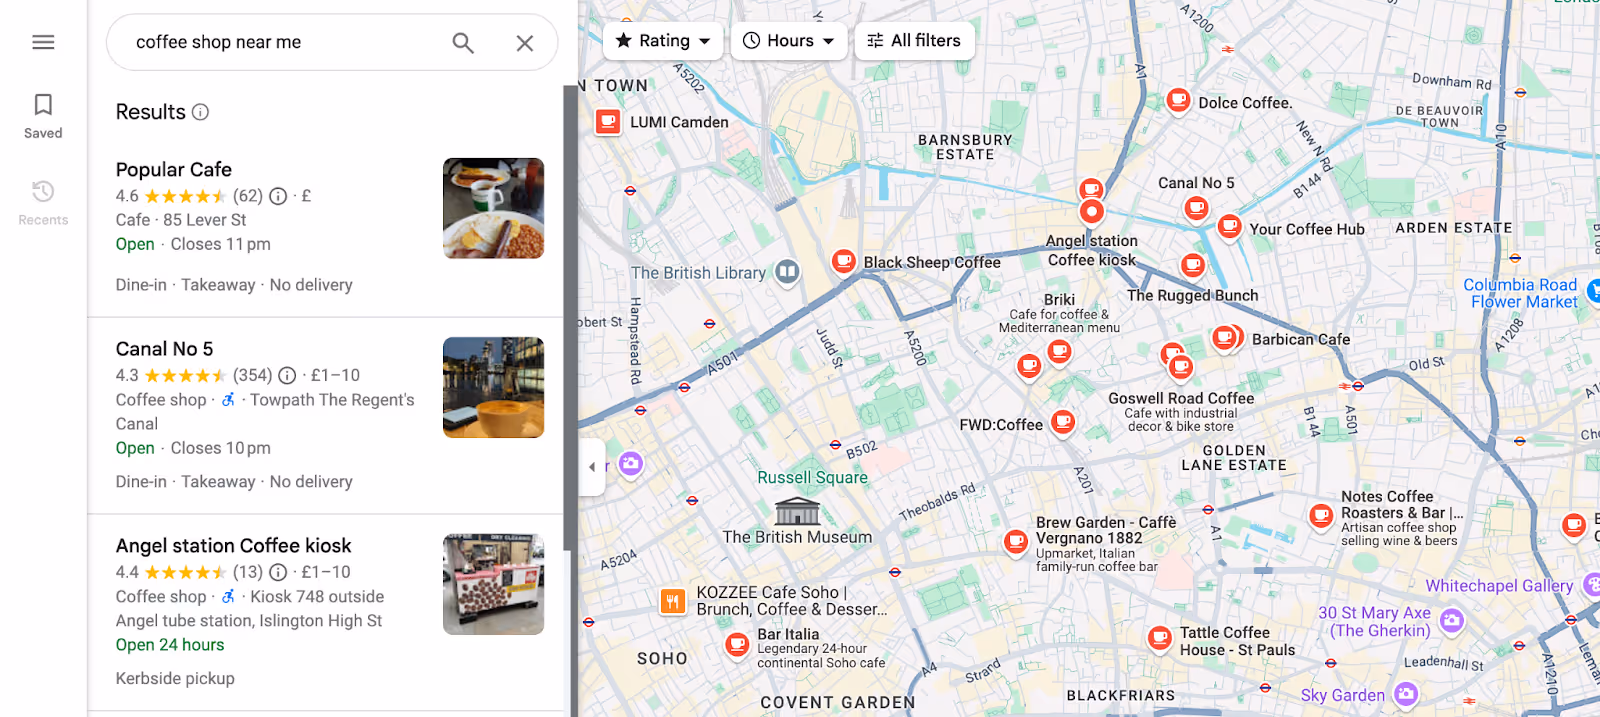Select the Briki cafe map pin
The width and height of the screenshot is (1600, 717).
pos(1059,352)
